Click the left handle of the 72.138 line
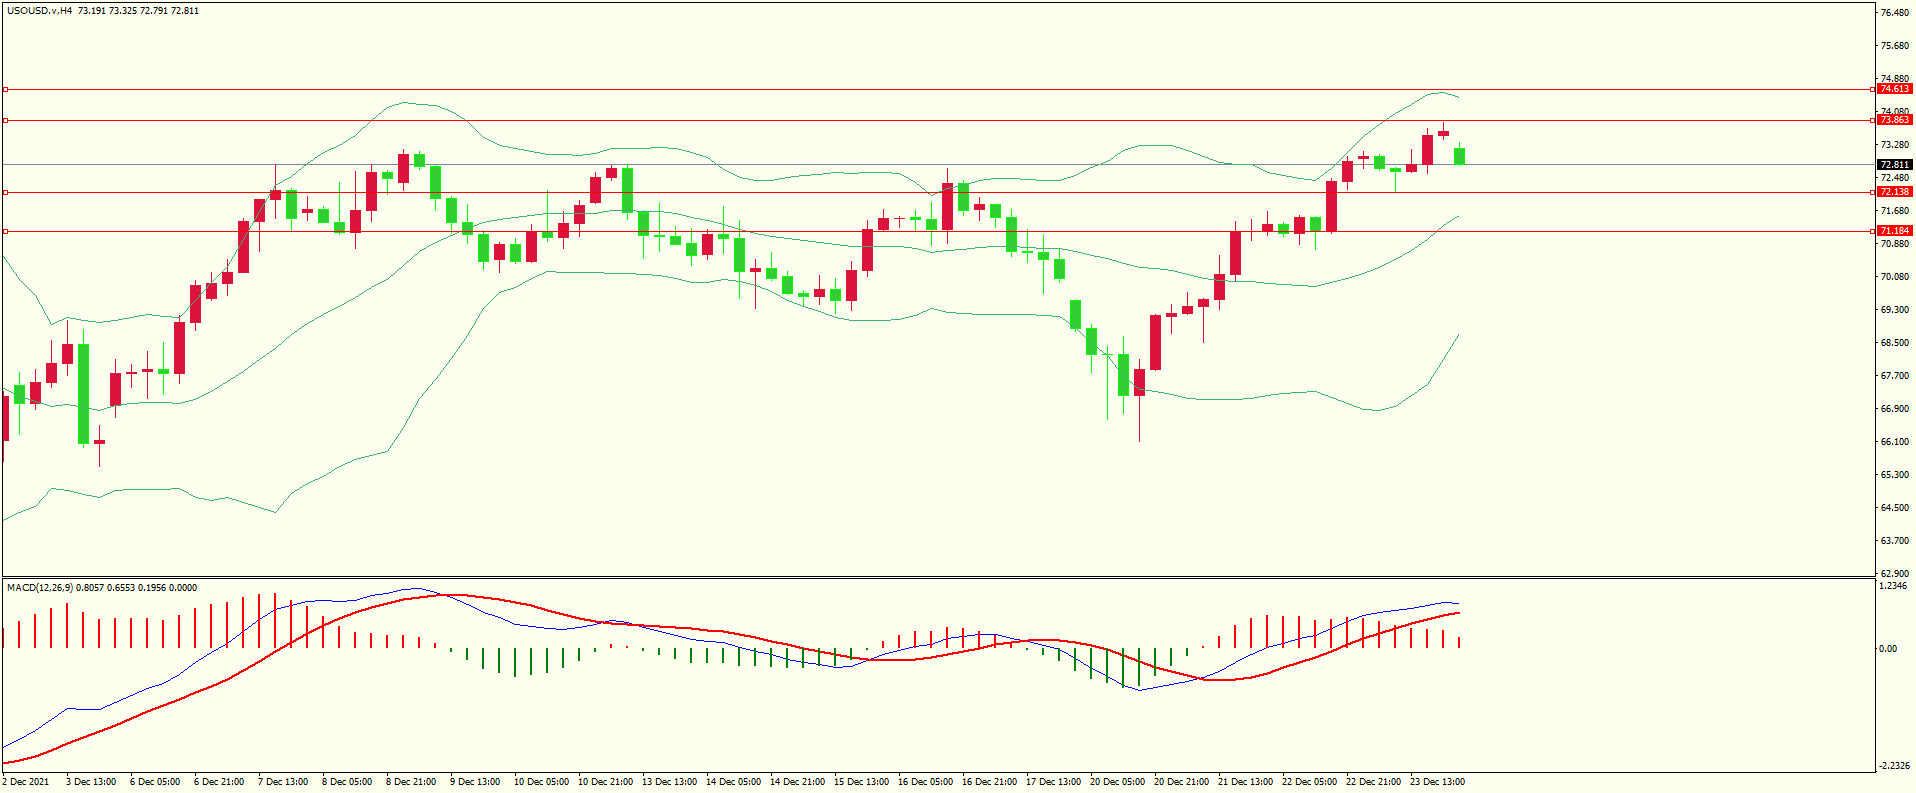 (5, 192)
